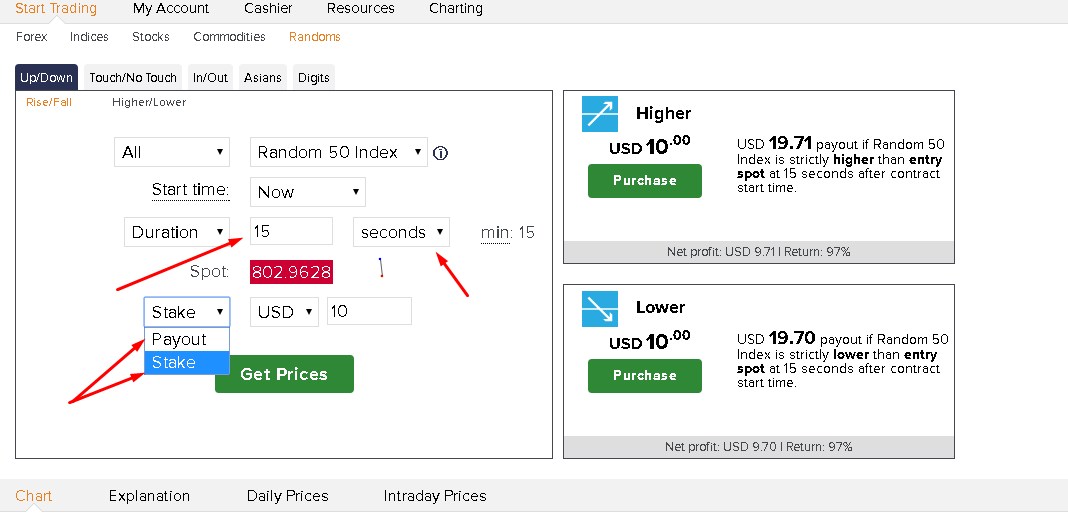The width and height of the screenshot is (1068, 517).
Task: Click the small spot tick chart
Action: pos(380,268)
